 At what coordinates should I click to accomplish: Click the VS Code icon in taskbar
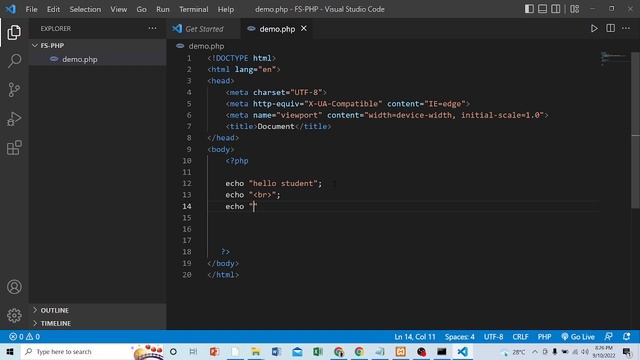pos(462,351)
